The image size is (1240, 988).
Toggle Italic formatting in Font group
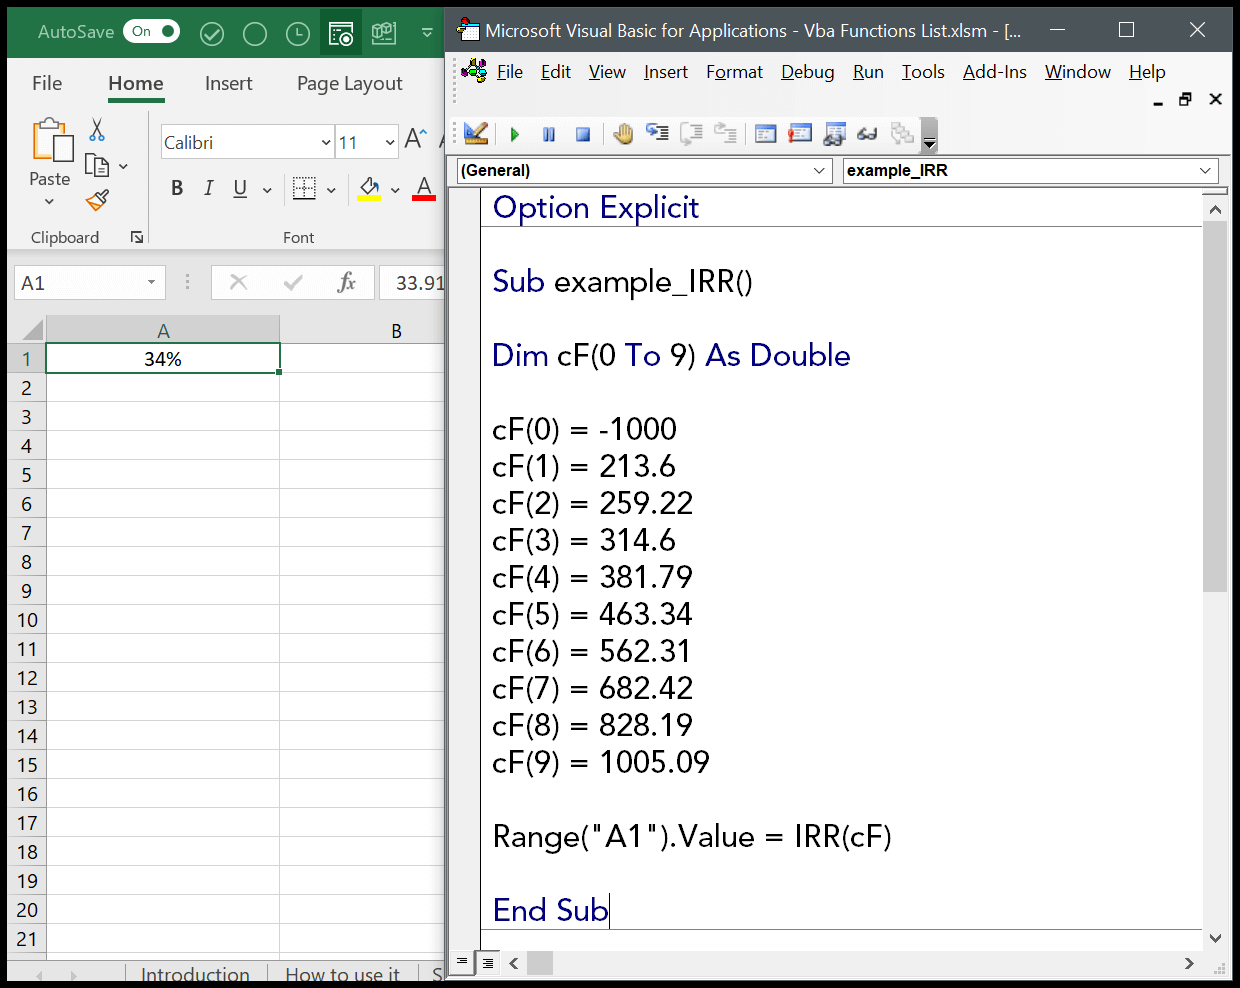pos(208,188)
